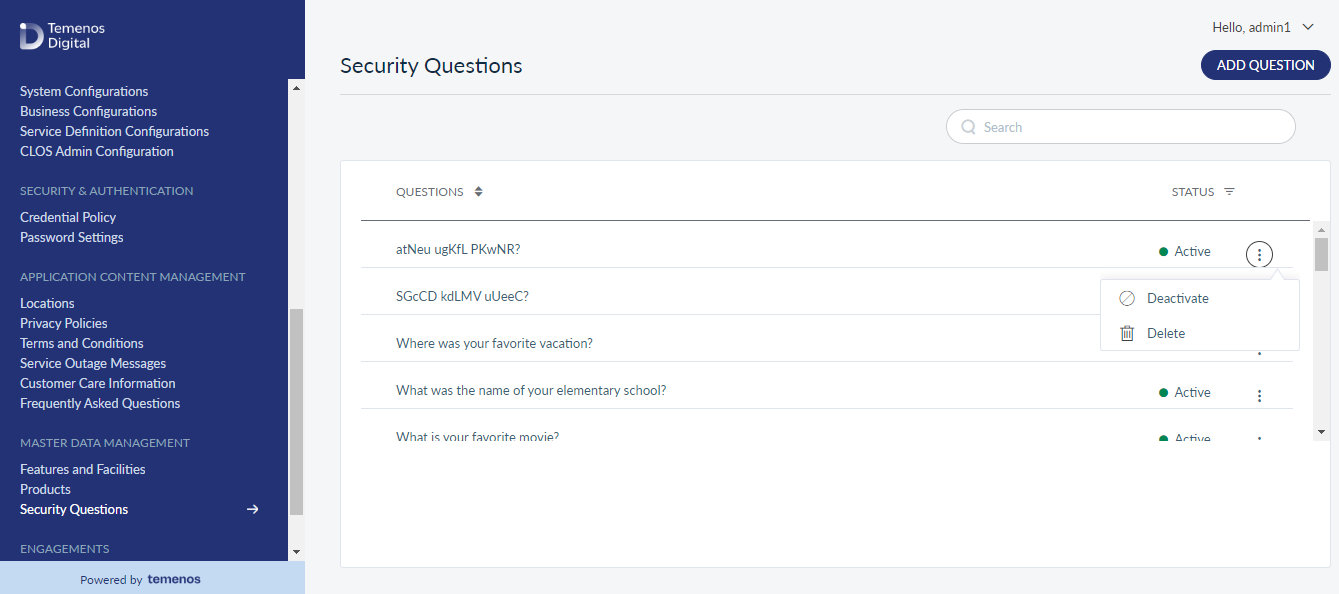Image resolution: width=1339 pixels, height=594 pixels.
Task: Click the Temenos Digital logo
Action: (62, 35)
